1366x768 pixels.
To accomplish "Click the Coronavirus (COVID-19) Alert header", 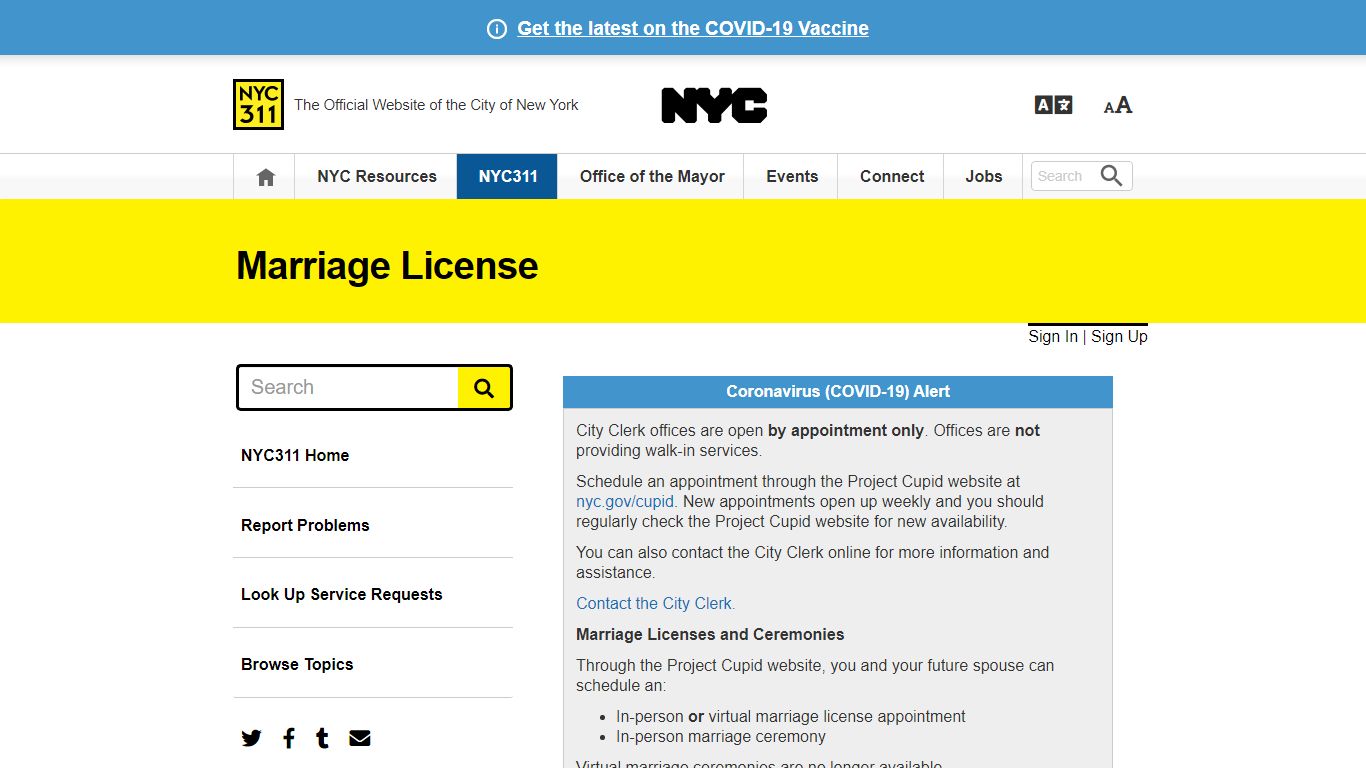I will click(838, 392).
